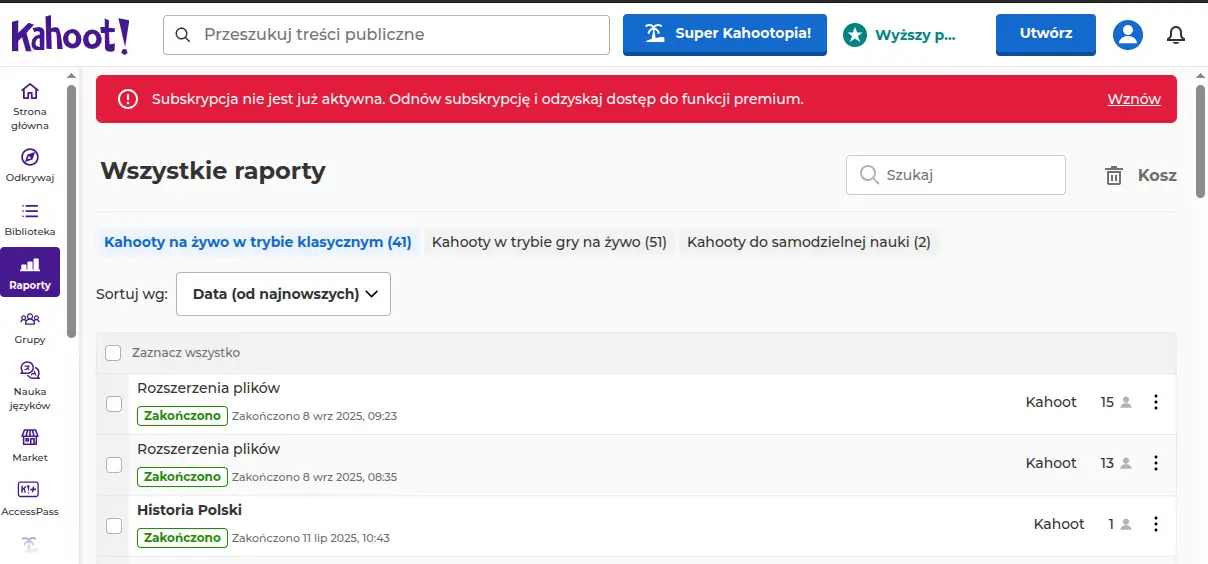Focus the Szukaj reports search field
The height and width of the screenshot is (564, 1208).
pos(956,175)
